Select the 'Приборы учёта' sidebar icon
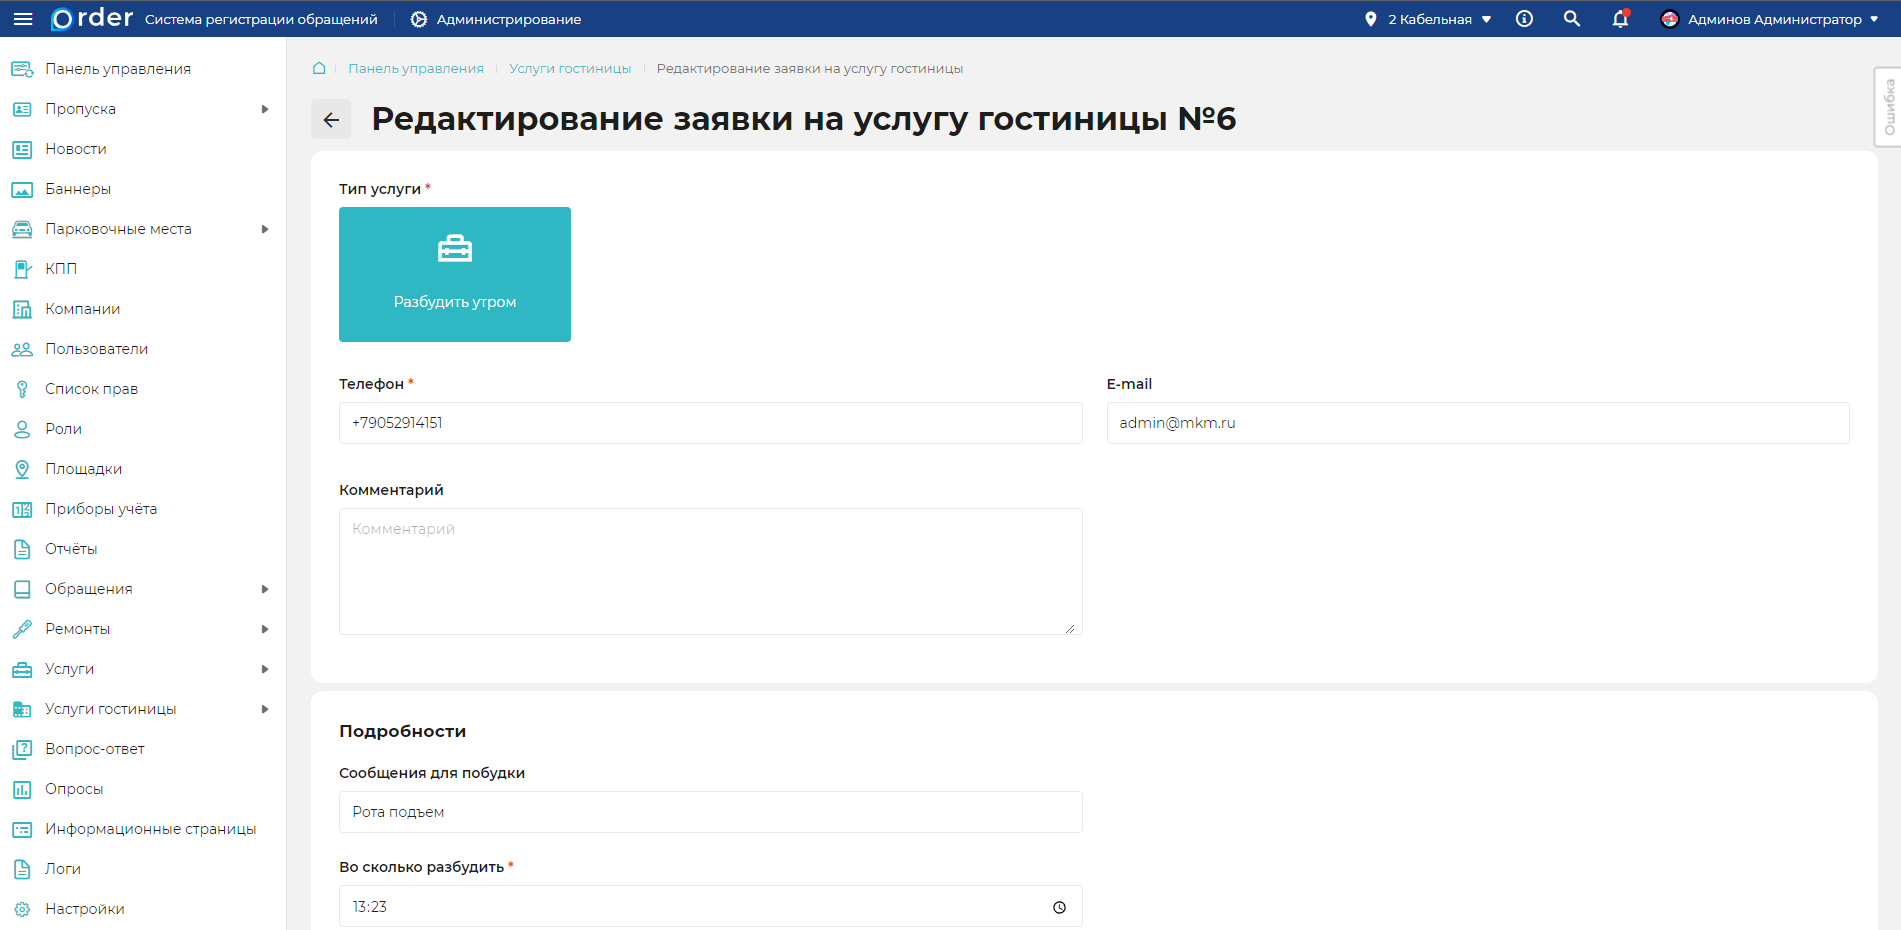Screen dimensions: 1901x930 [21, 508]
